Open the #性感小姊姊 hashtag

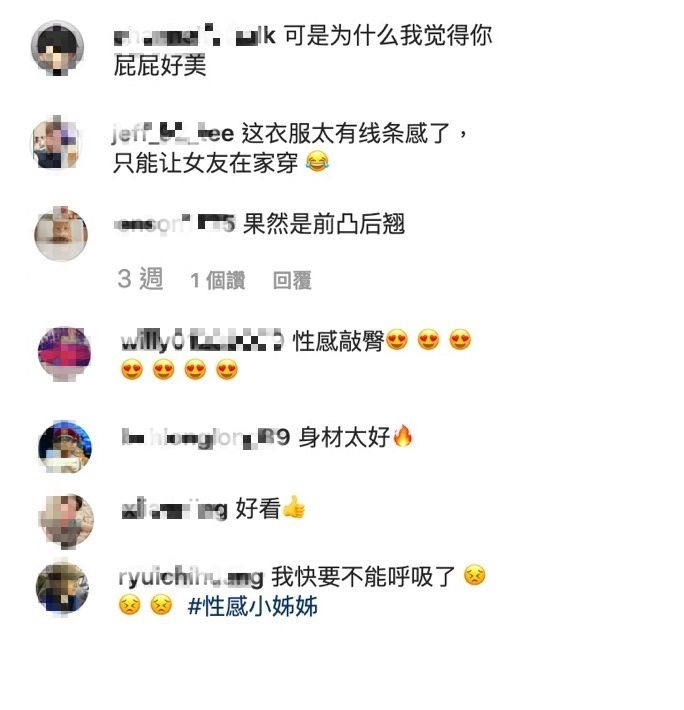tap(253, 606)
